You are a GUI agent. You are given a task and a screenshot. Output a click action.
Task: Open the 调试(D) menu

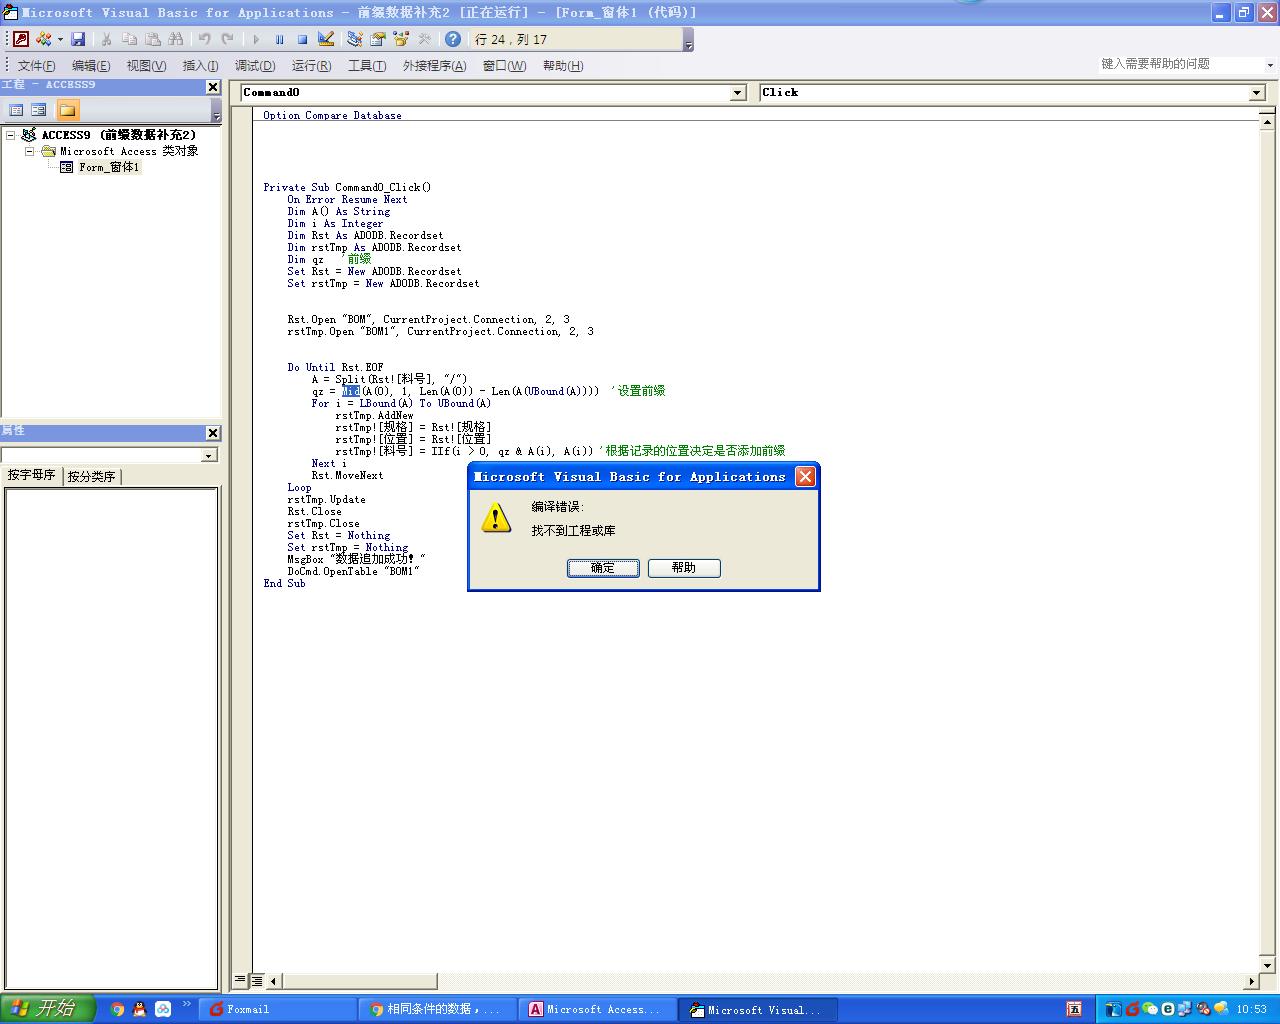click(x=255, y=66)
